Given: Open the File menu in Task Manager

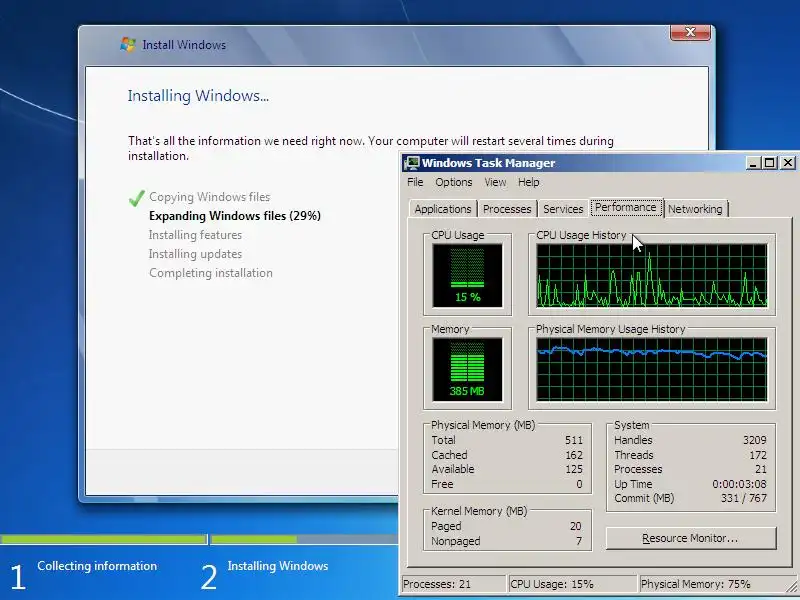Looking at the screenshot, I should click(x=415, y=182).
